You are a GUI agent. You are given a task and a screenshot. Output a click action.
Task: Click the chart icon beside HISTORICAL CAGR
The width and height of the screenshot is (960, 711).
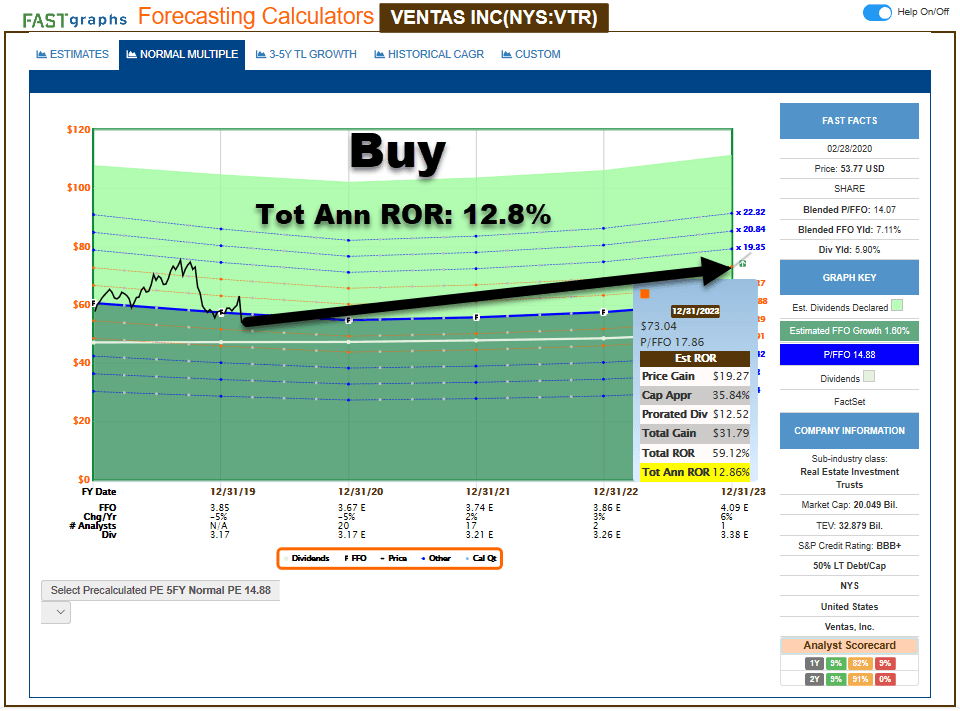[x=380, y=55]
